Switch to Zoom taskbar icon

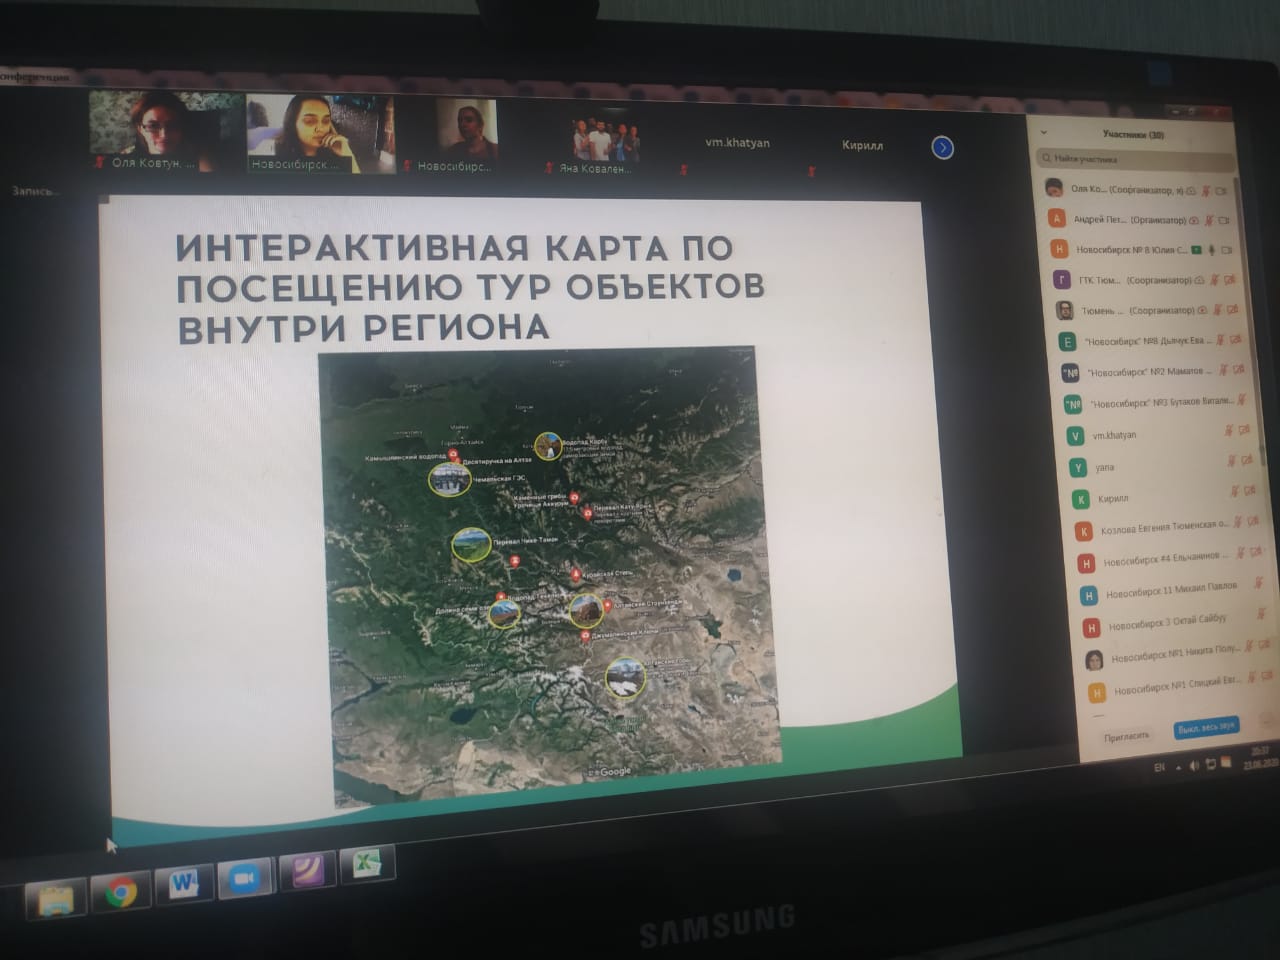[245, 878]
